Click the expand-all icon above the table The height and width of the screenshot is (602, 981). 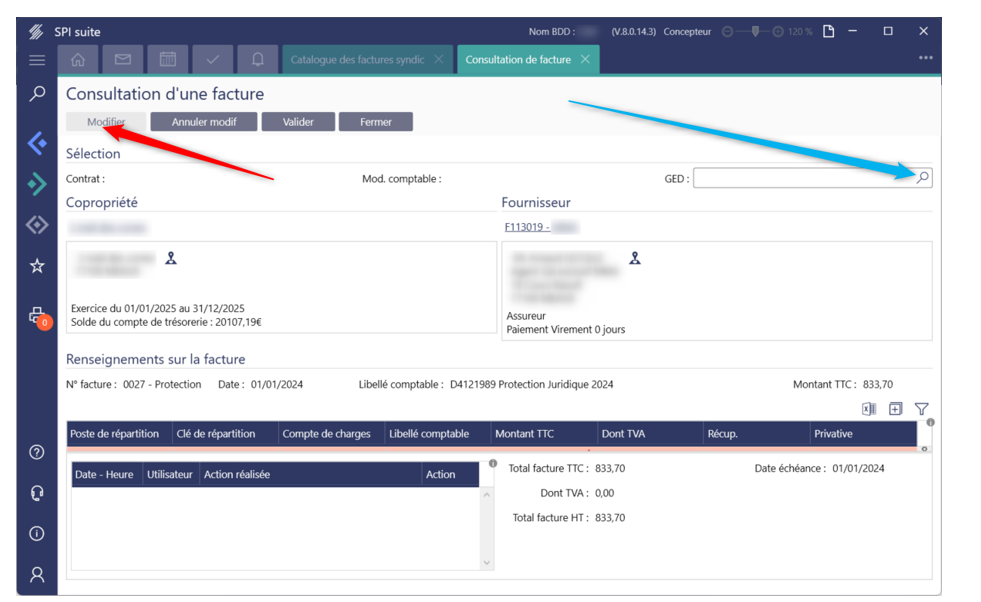coord(895,409)
